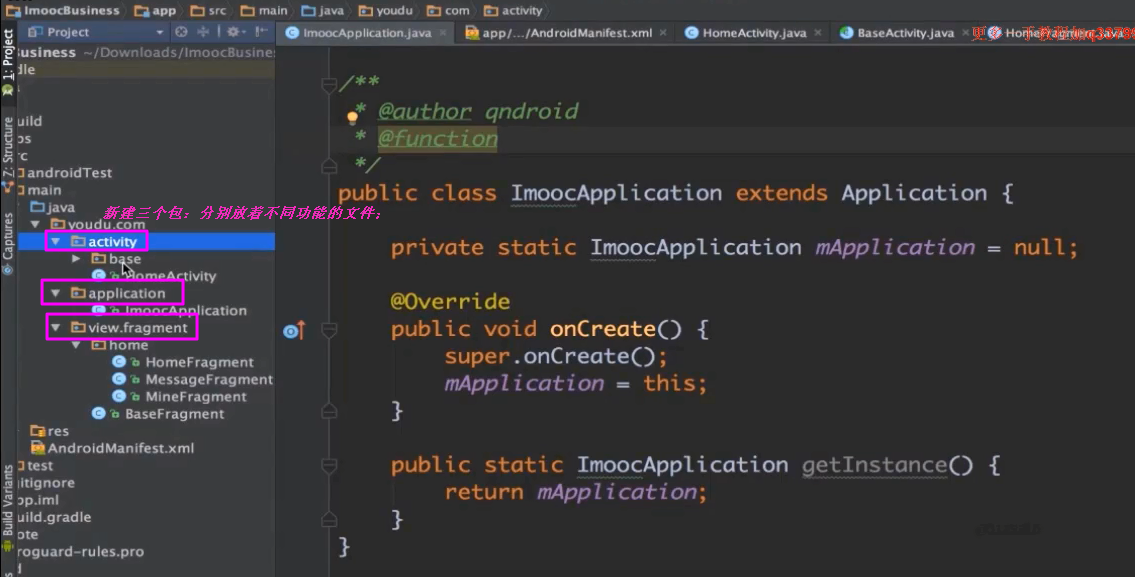Image resolution: width=1135 pixels, height=577 pixels.
Task: Click the collapse-all icon in Project panel
Action: pyautogui.click(x=203, y=32)
